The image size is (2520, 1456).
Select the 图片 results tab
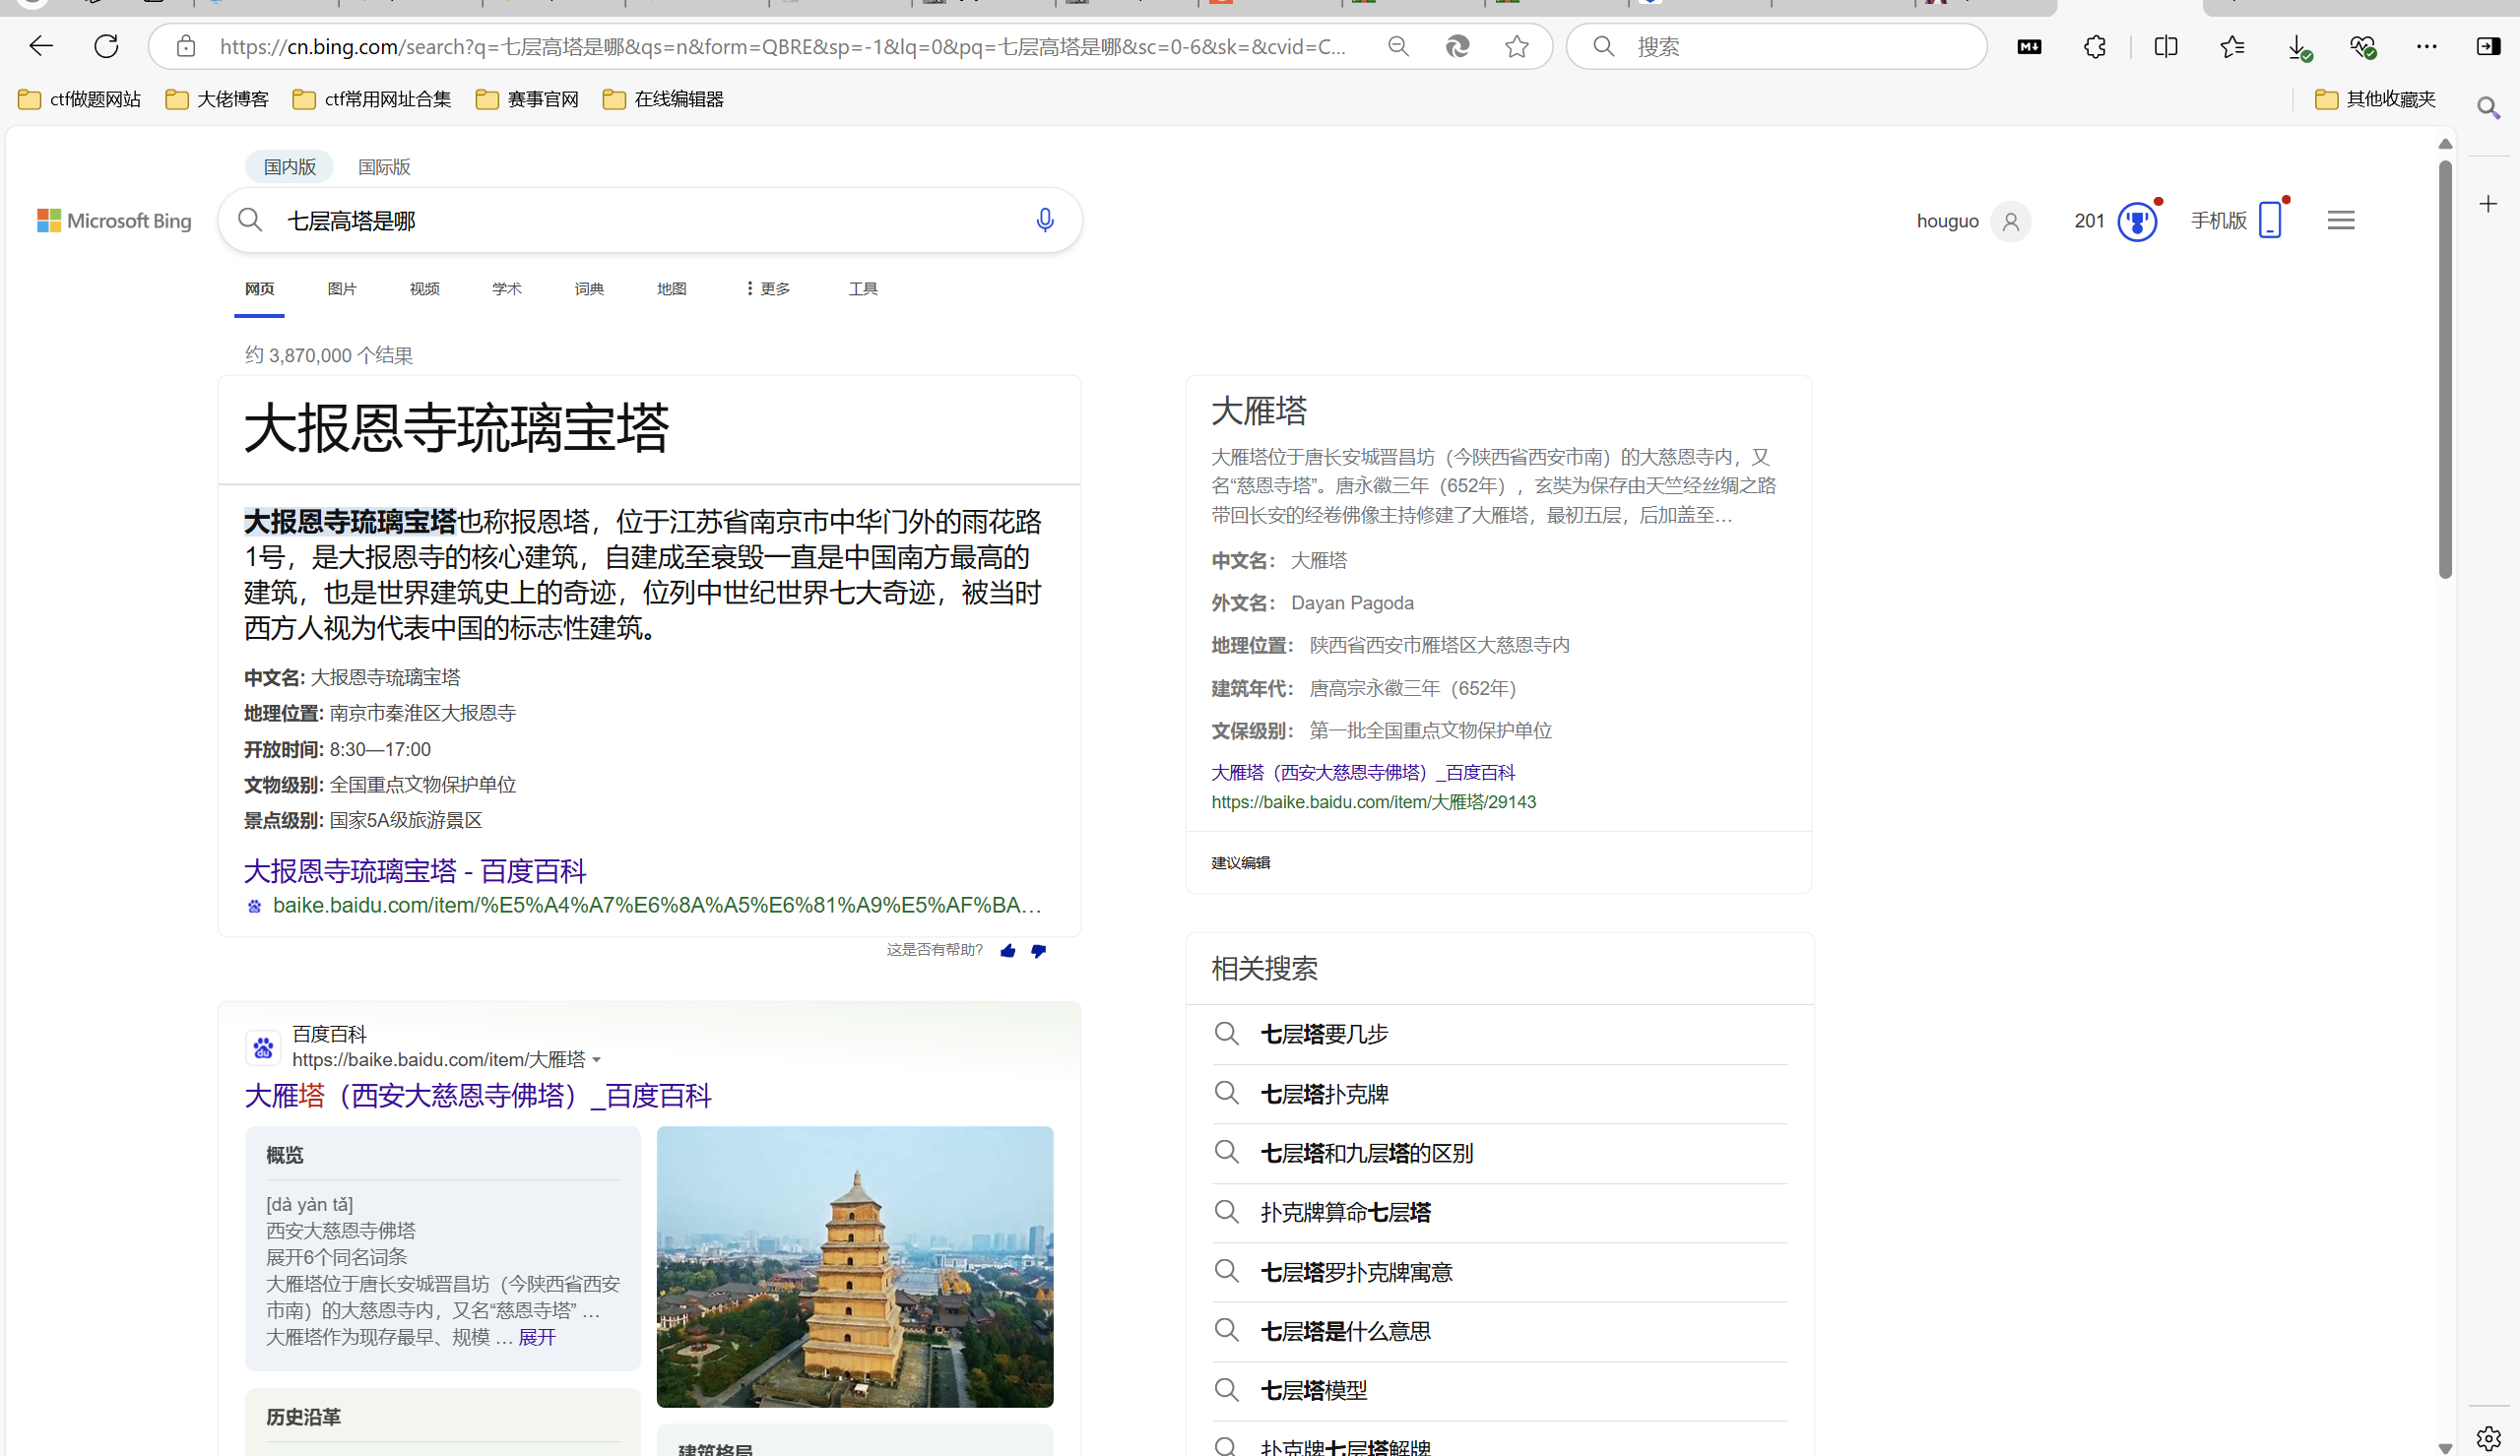coord(342,289)
